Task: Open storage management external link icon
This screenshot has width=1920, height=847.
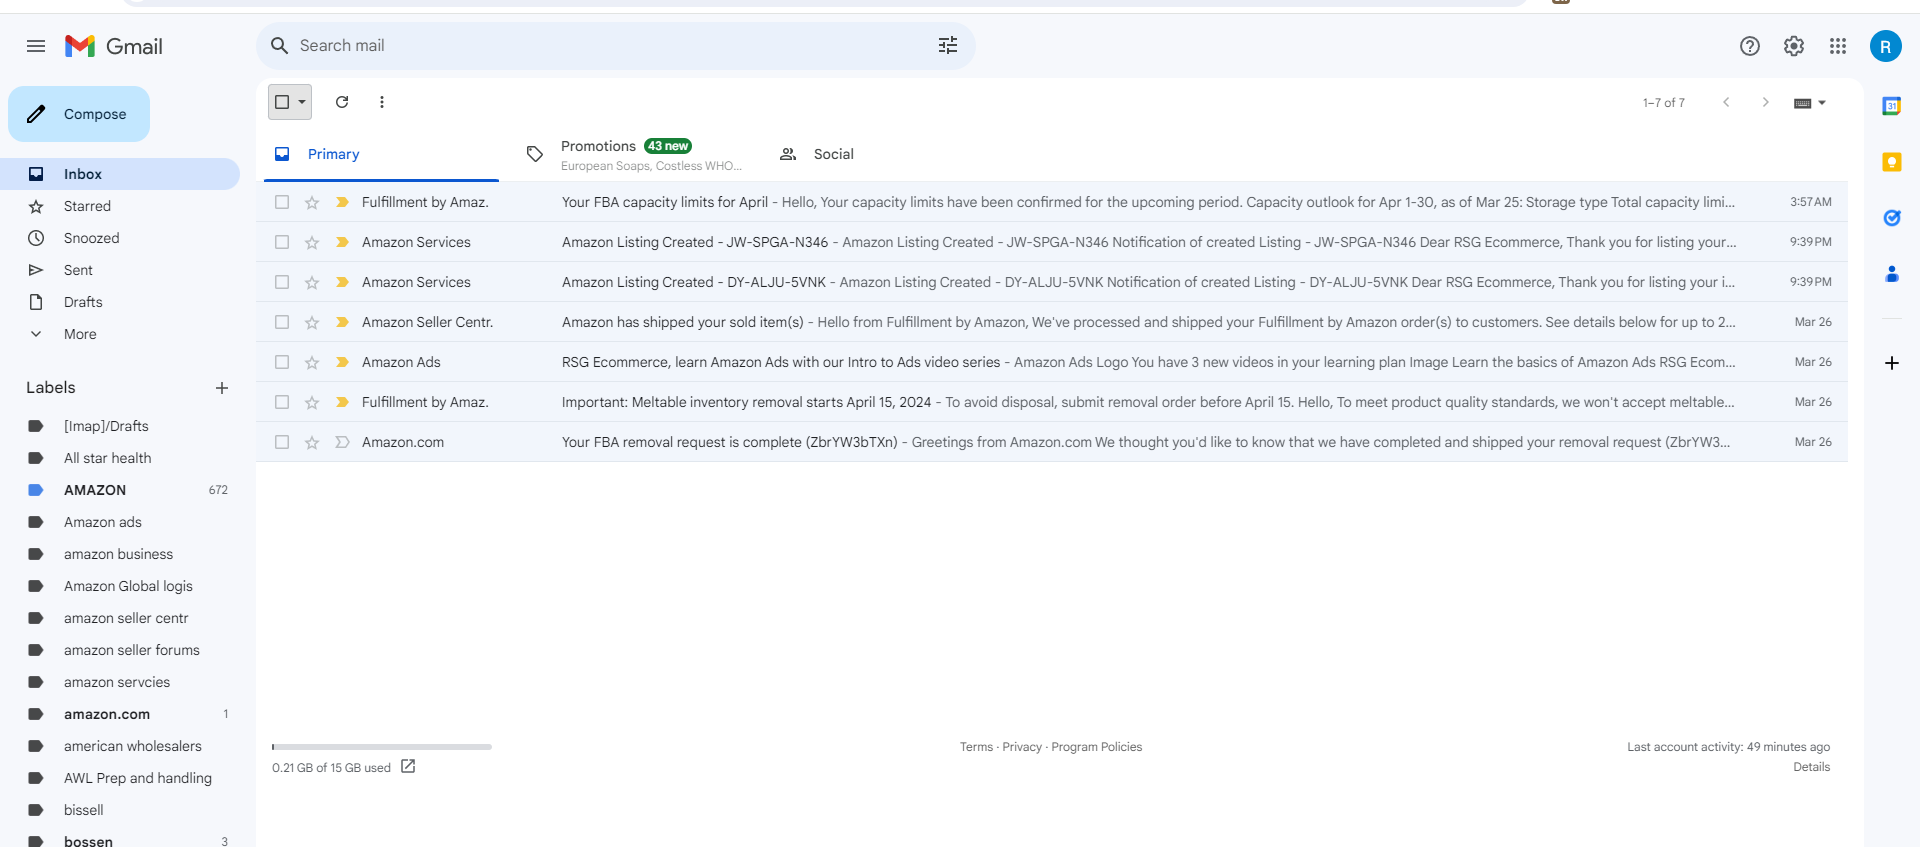Action: 408,767
